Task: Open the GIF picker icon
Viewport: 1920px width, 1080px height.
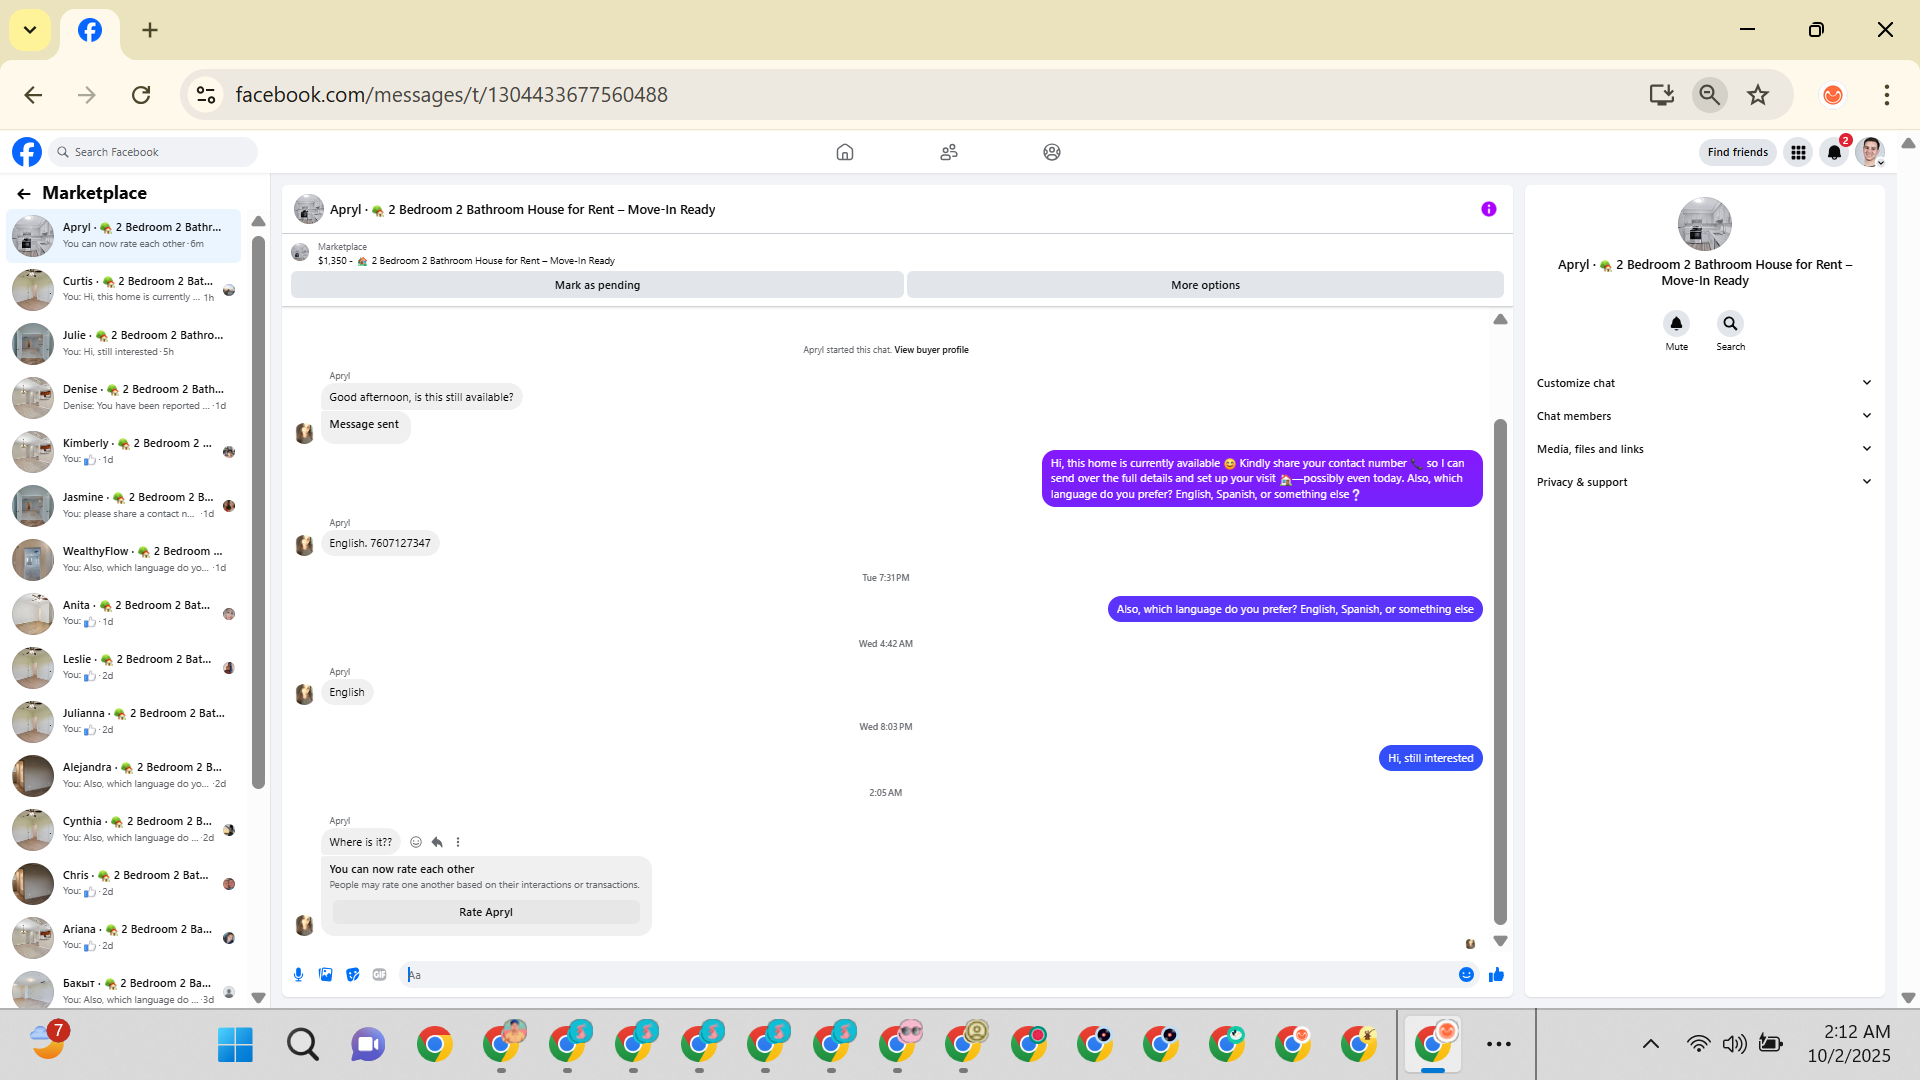Action: tap(379, 975)
